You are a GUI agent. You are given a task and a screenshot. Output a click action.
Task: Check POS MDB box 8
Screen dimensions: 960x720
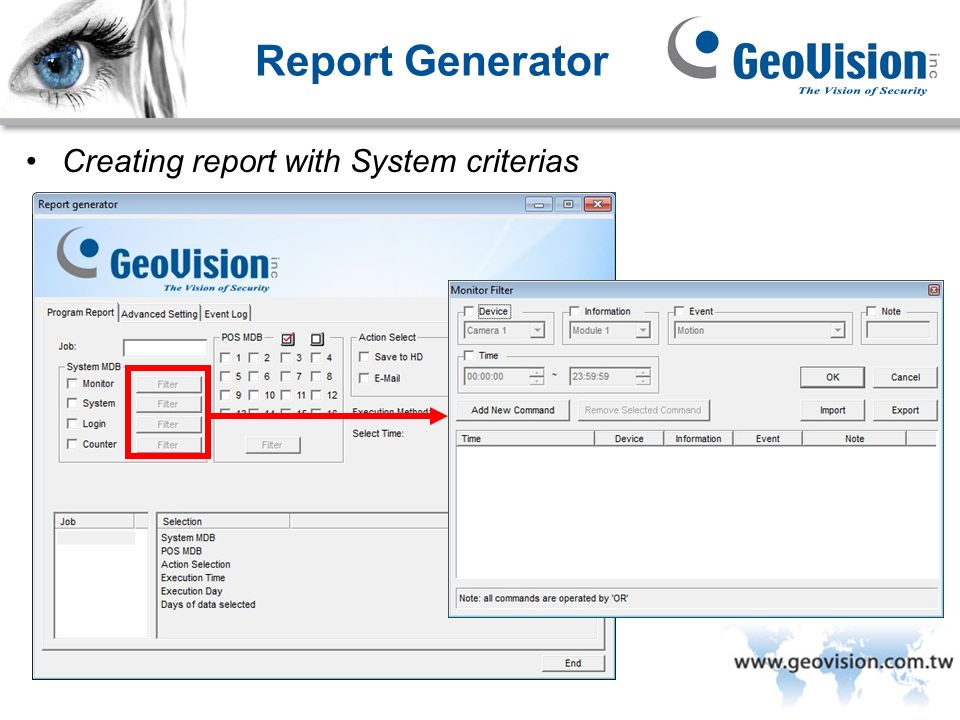point(317,376)
